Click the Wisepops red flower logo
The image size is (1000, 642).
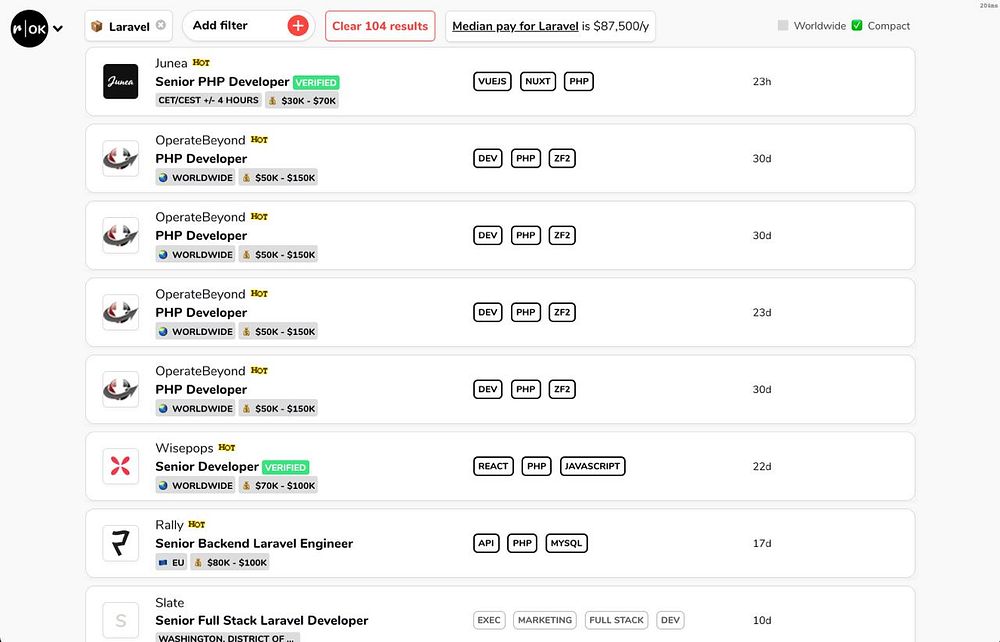pyautogui.click(x=121, y=466)
